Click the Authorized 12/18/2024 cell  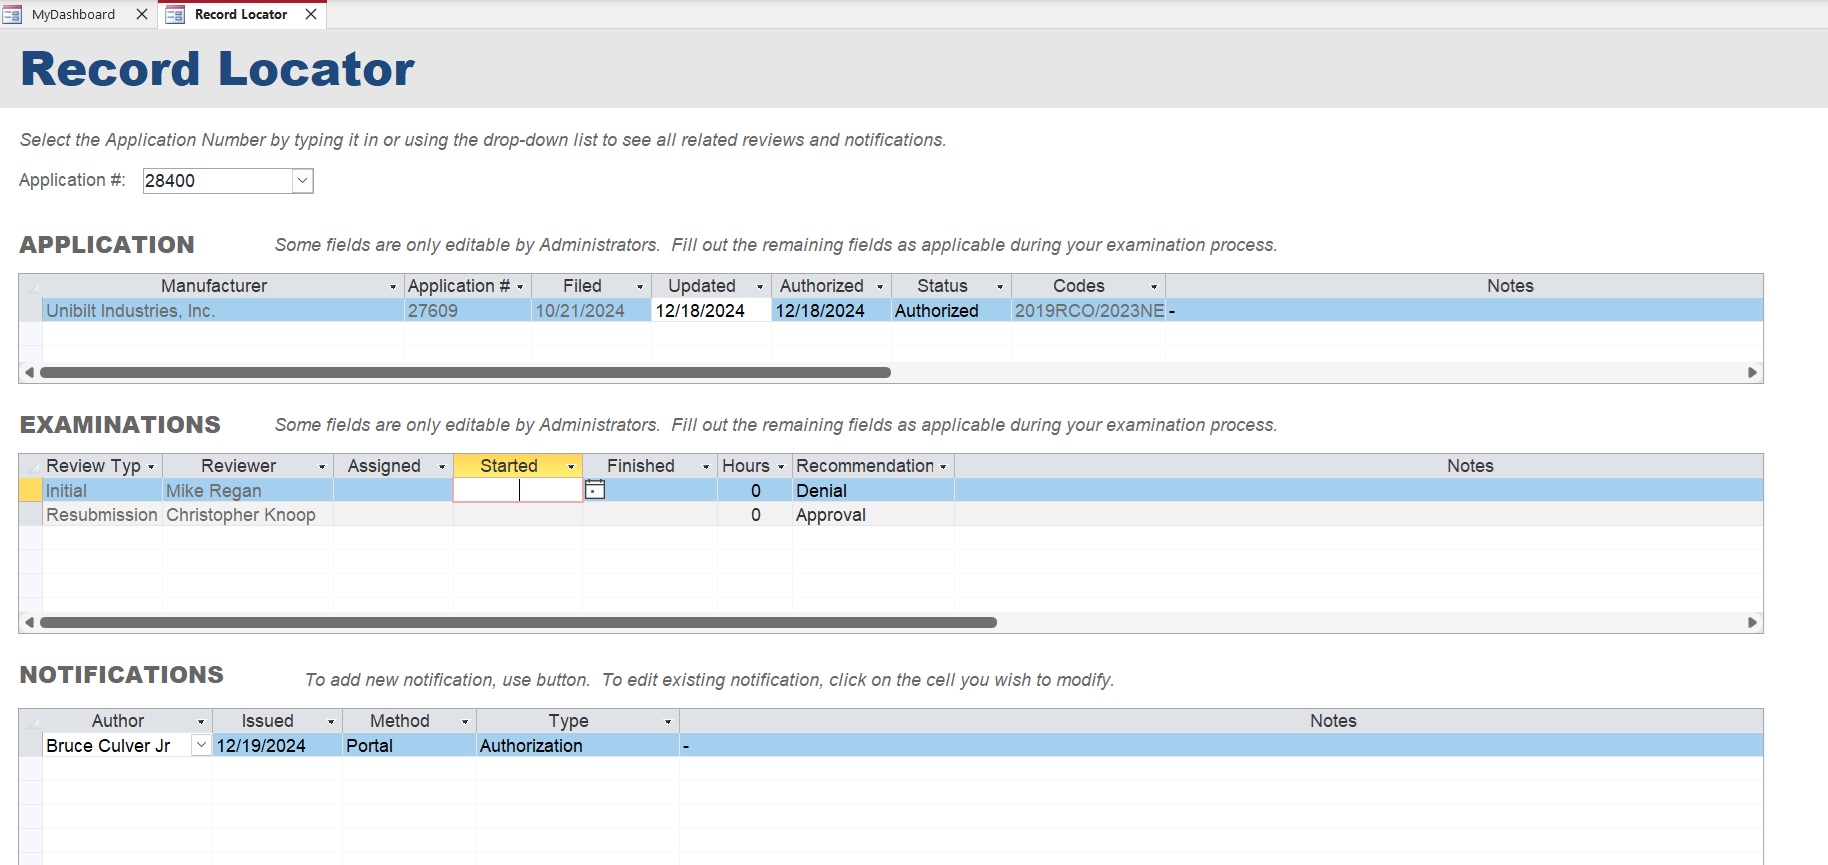pos(831,311)
